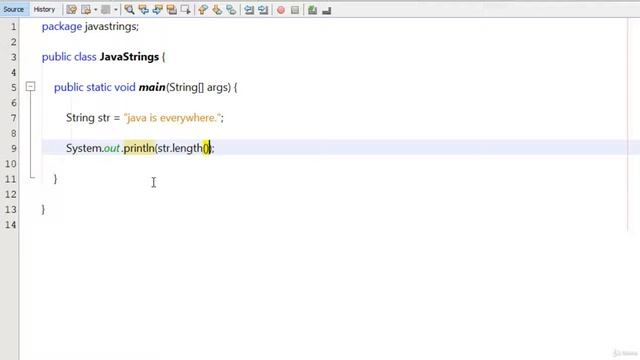640x360 pixels.
Task: Click the closing brace on line 13
Action: pos(43,209)
